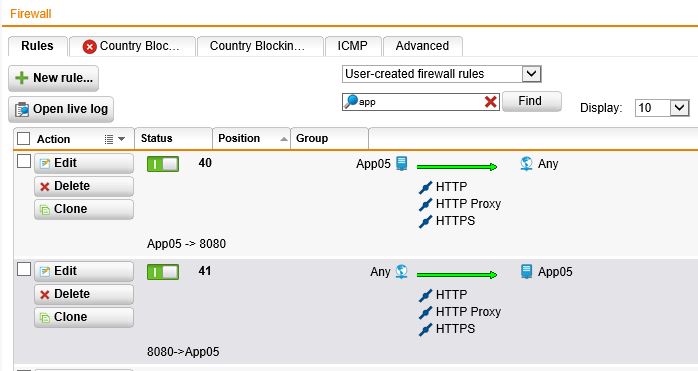Viewport: 698px width, 371px height.
Task: Open the Action column list menu arrow
Action: pyautogui.click(x=122, y=139)
